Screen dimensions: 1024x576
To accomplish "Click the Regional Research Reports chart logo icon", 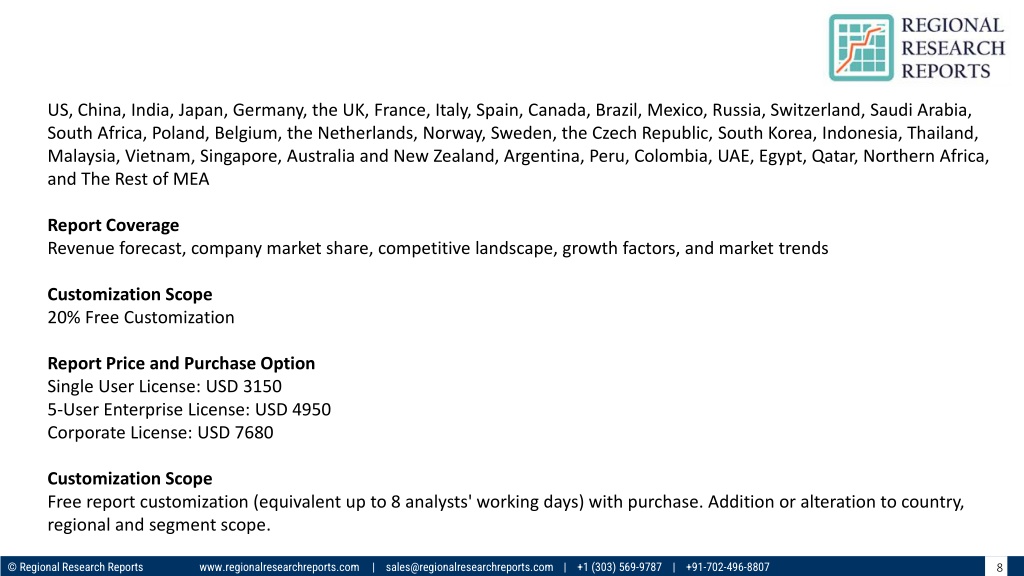I will point(861,48).
